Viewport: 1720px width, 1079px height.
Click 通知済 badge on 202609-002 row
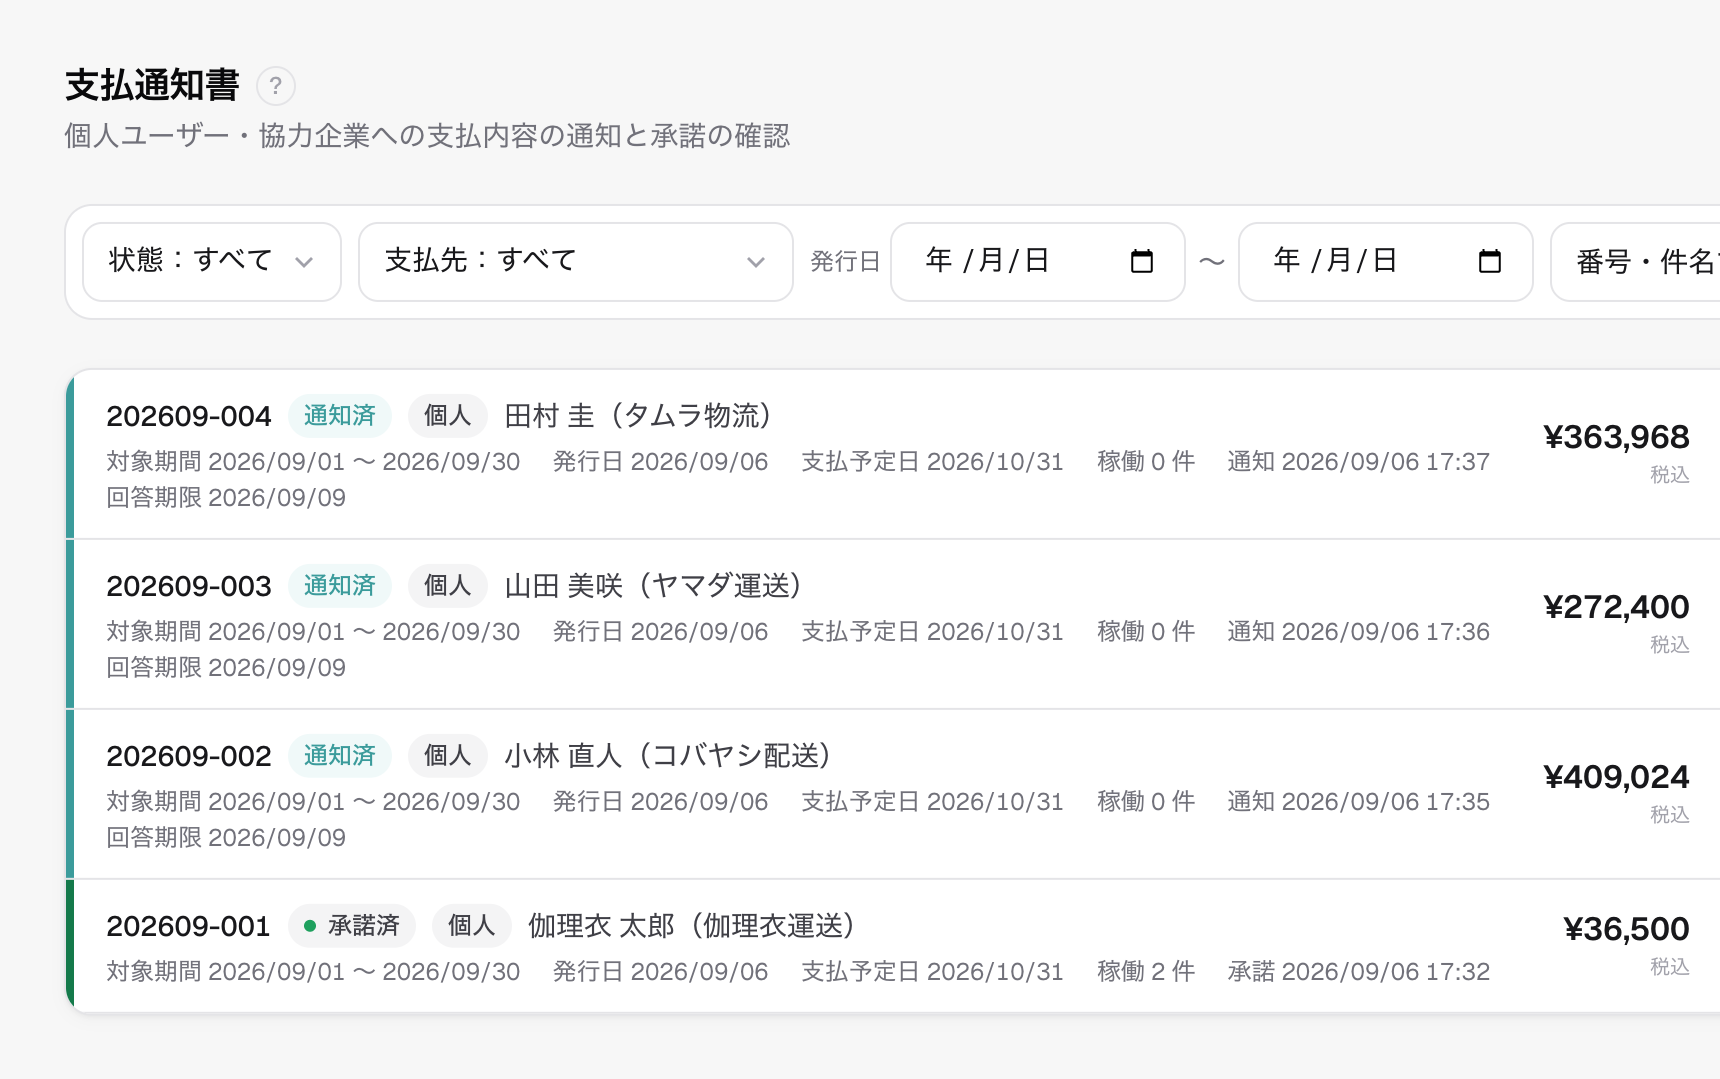click(x=340, y=756)
